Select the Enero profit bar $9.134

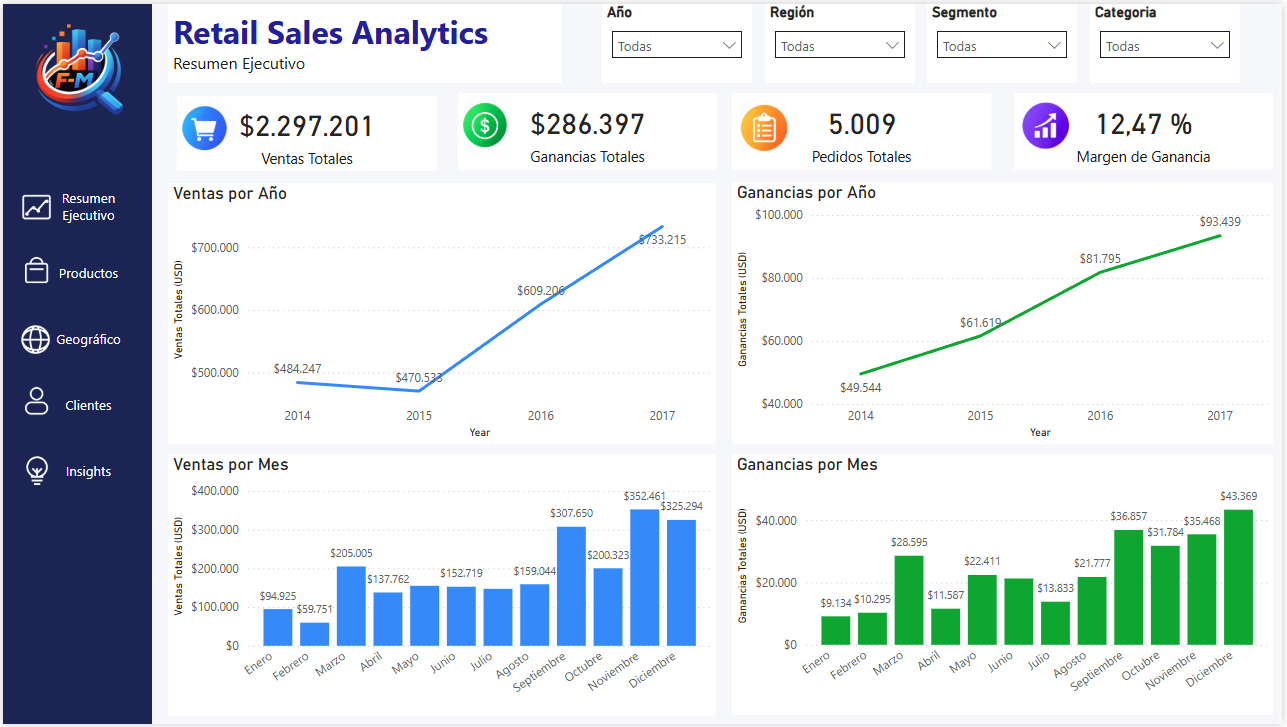click(835, 630)
